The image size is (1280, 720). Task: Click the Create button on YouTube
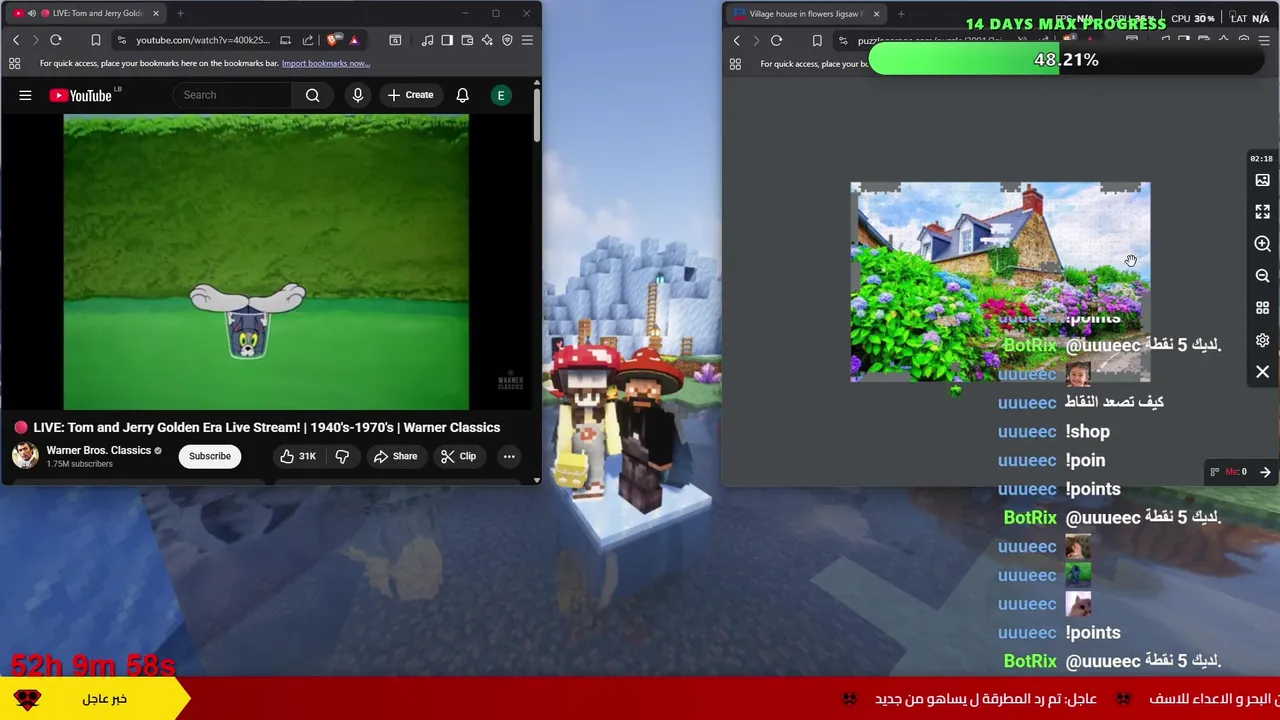click(x=410, y=95)
